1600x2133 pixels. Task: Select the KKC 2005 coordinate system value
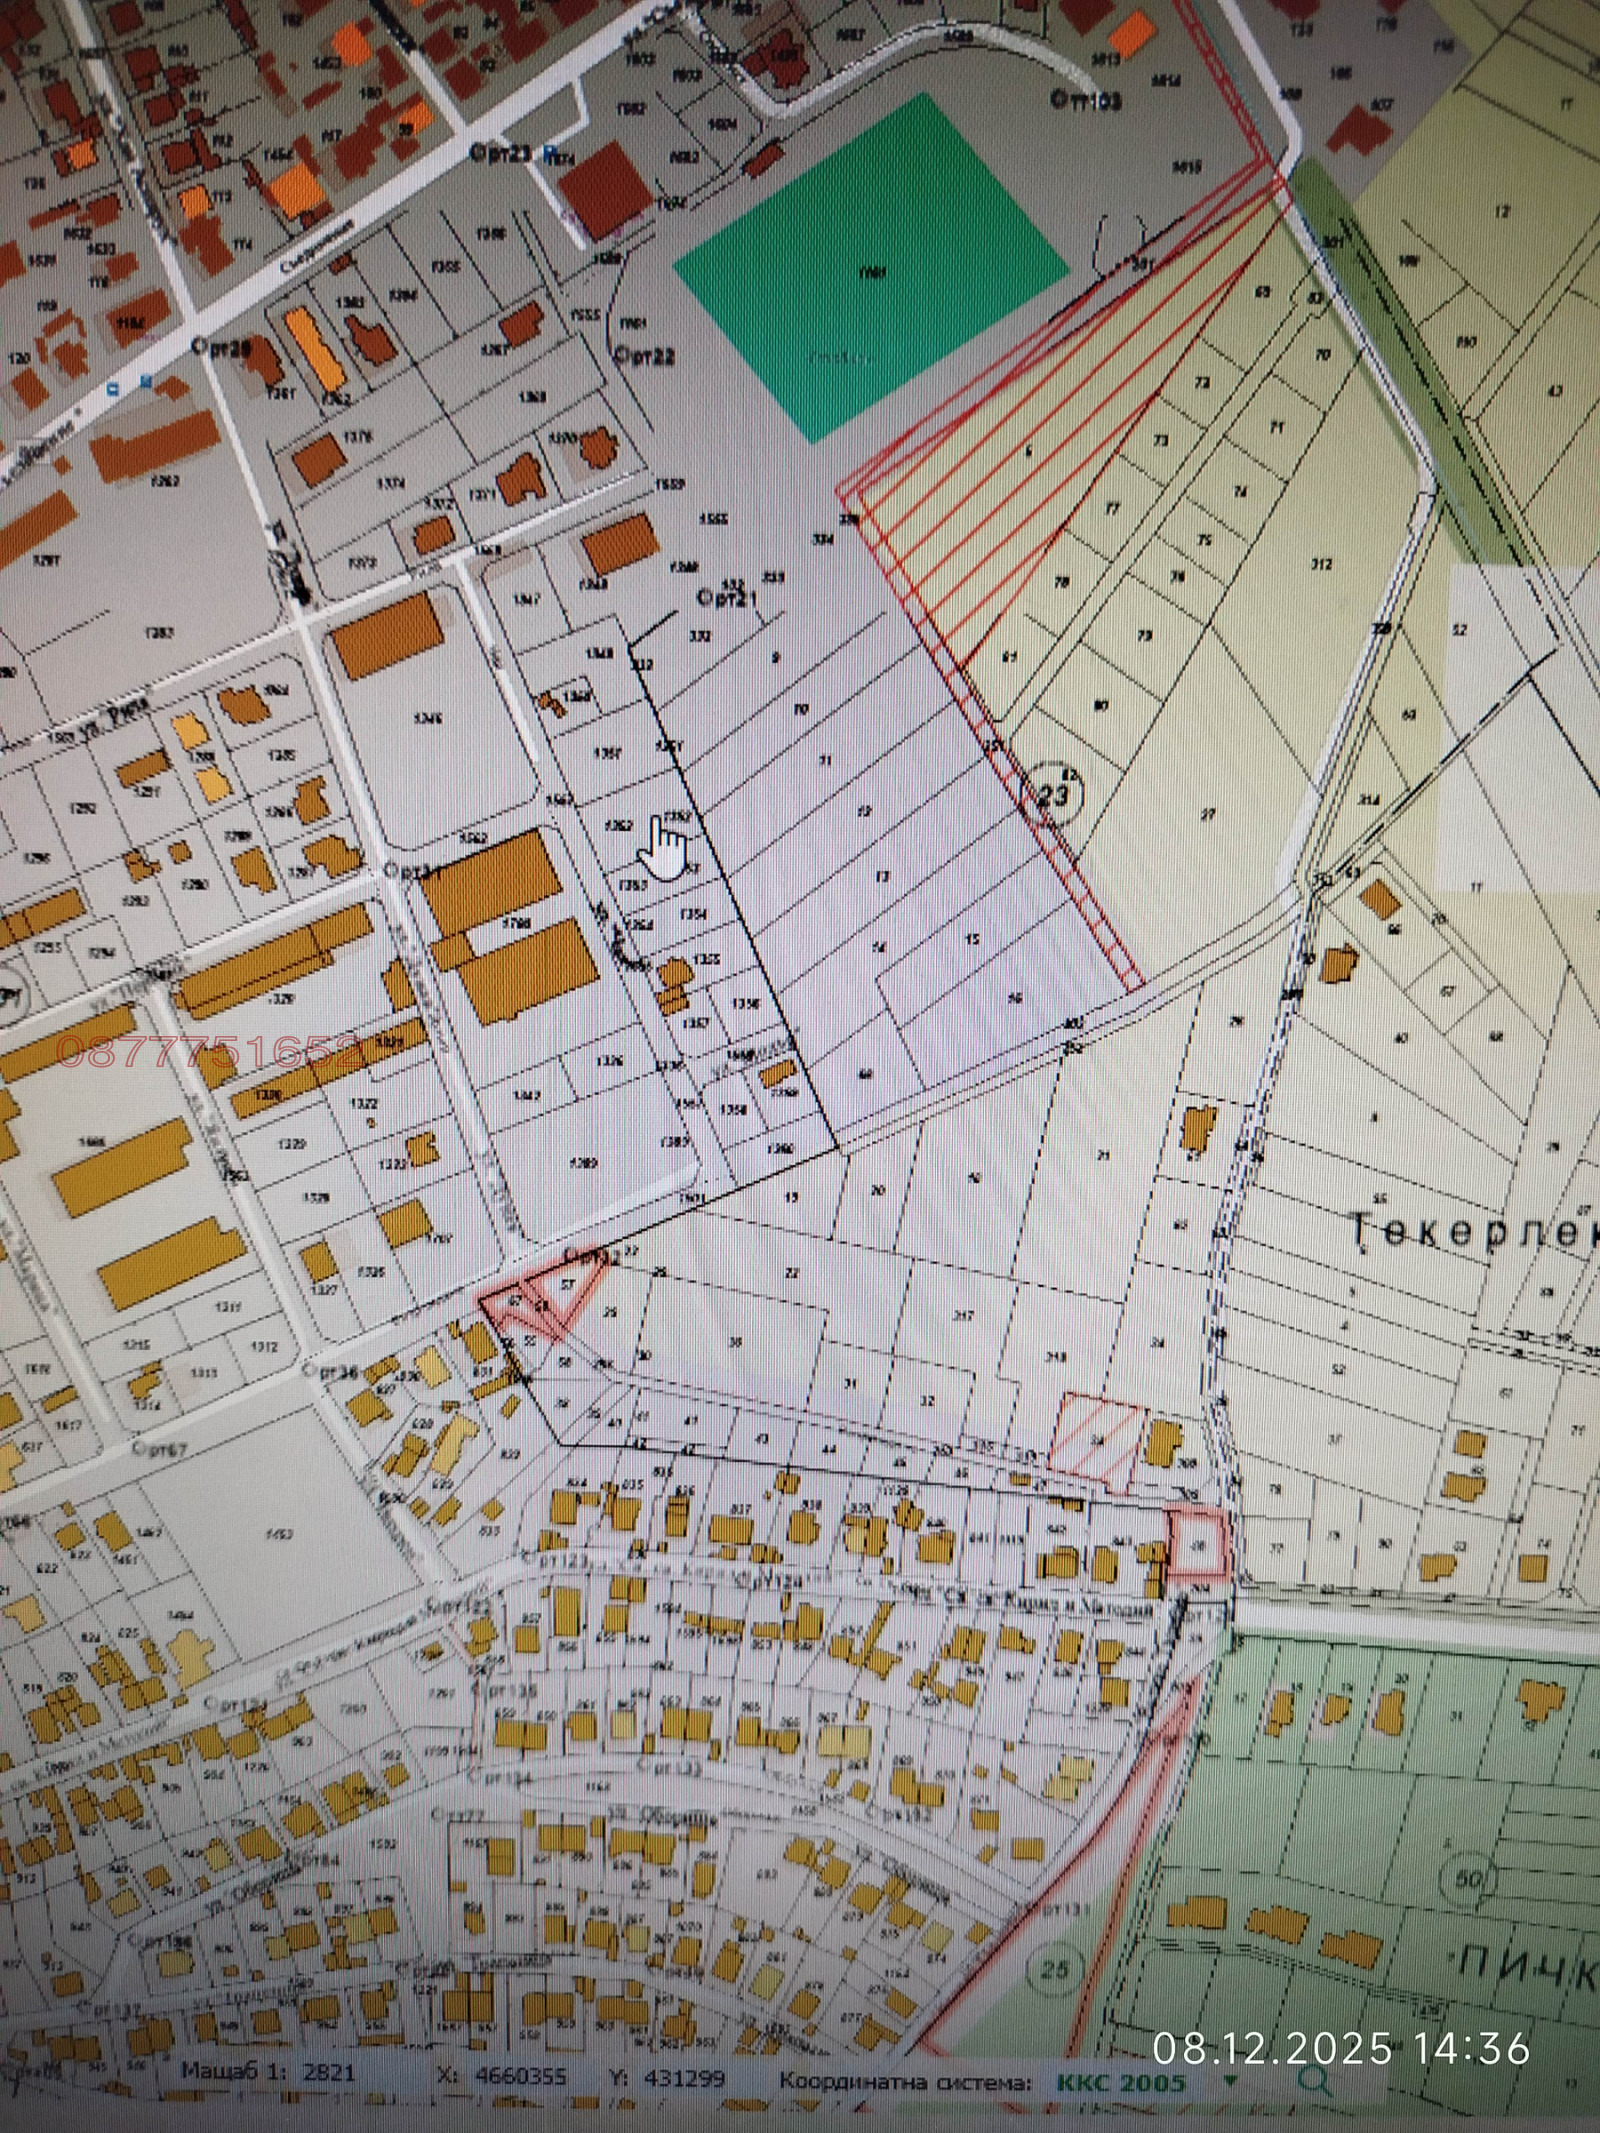click(1120, 2082)
